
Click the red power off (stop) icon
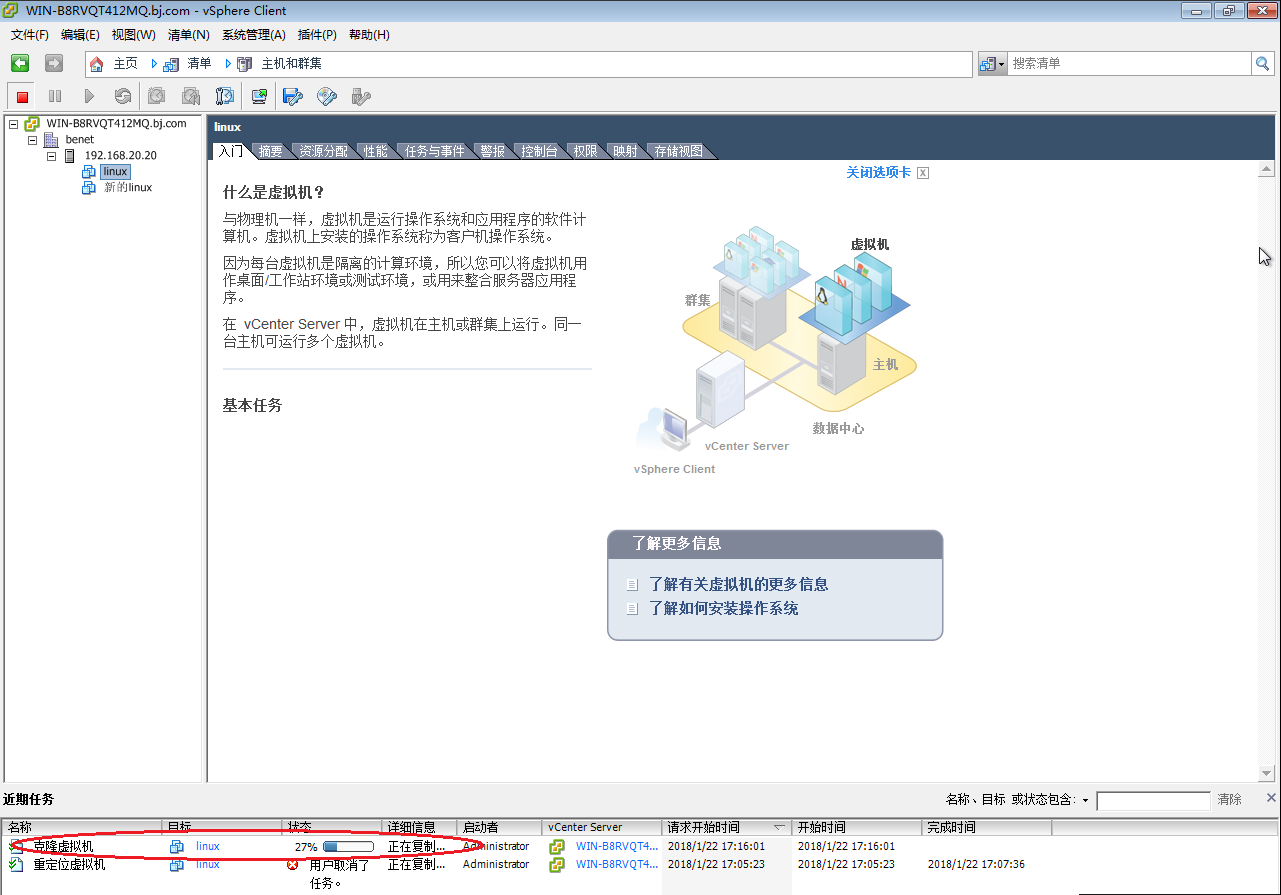[x=22, y=96]
